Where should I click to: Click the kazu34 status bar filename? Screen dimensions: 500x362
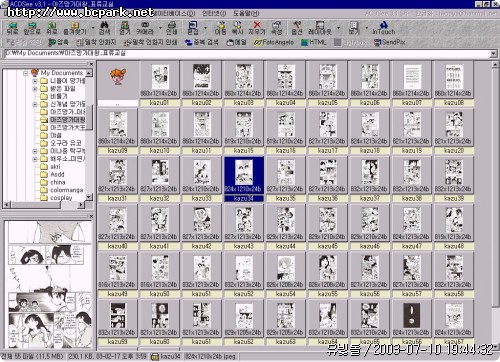tap(170, 357)
